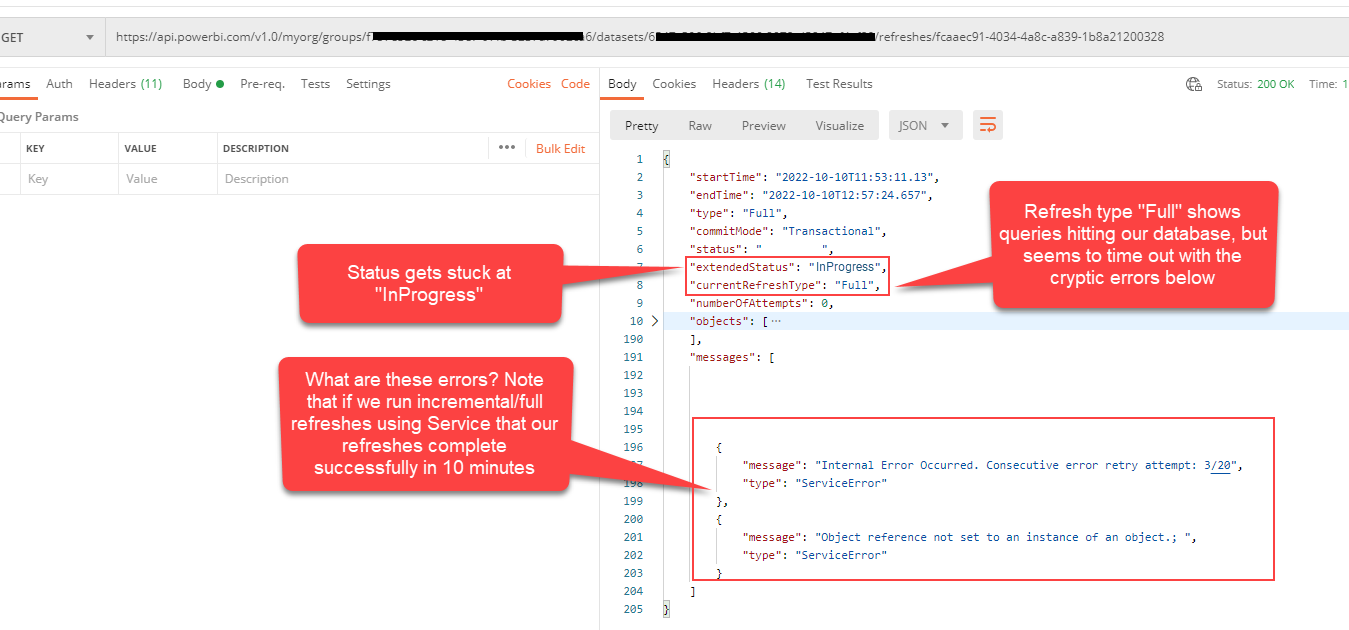Select the Preview view button
This screenshot has height=630, width=1349.
(764, 125)
